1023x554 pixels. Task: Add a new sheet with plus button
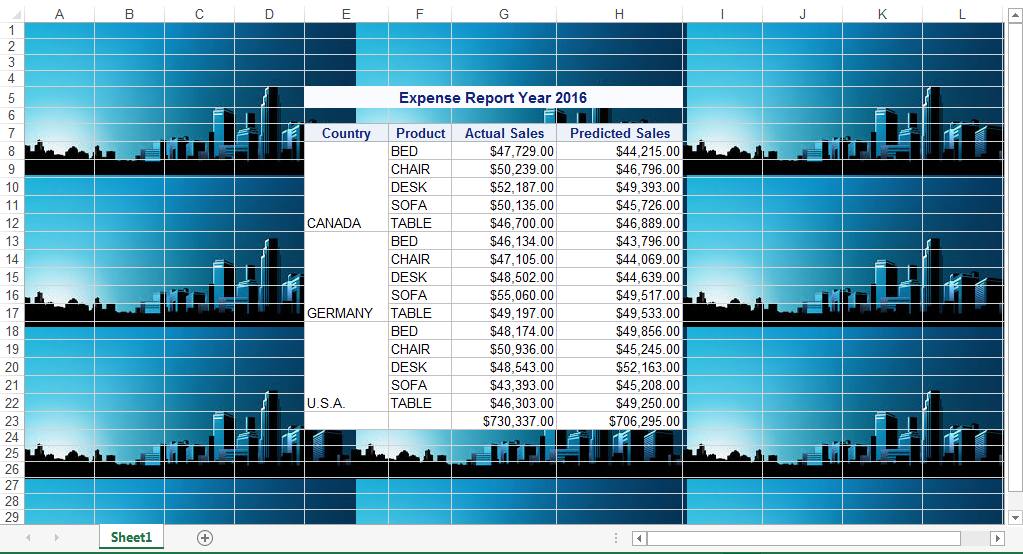[205, 538]
